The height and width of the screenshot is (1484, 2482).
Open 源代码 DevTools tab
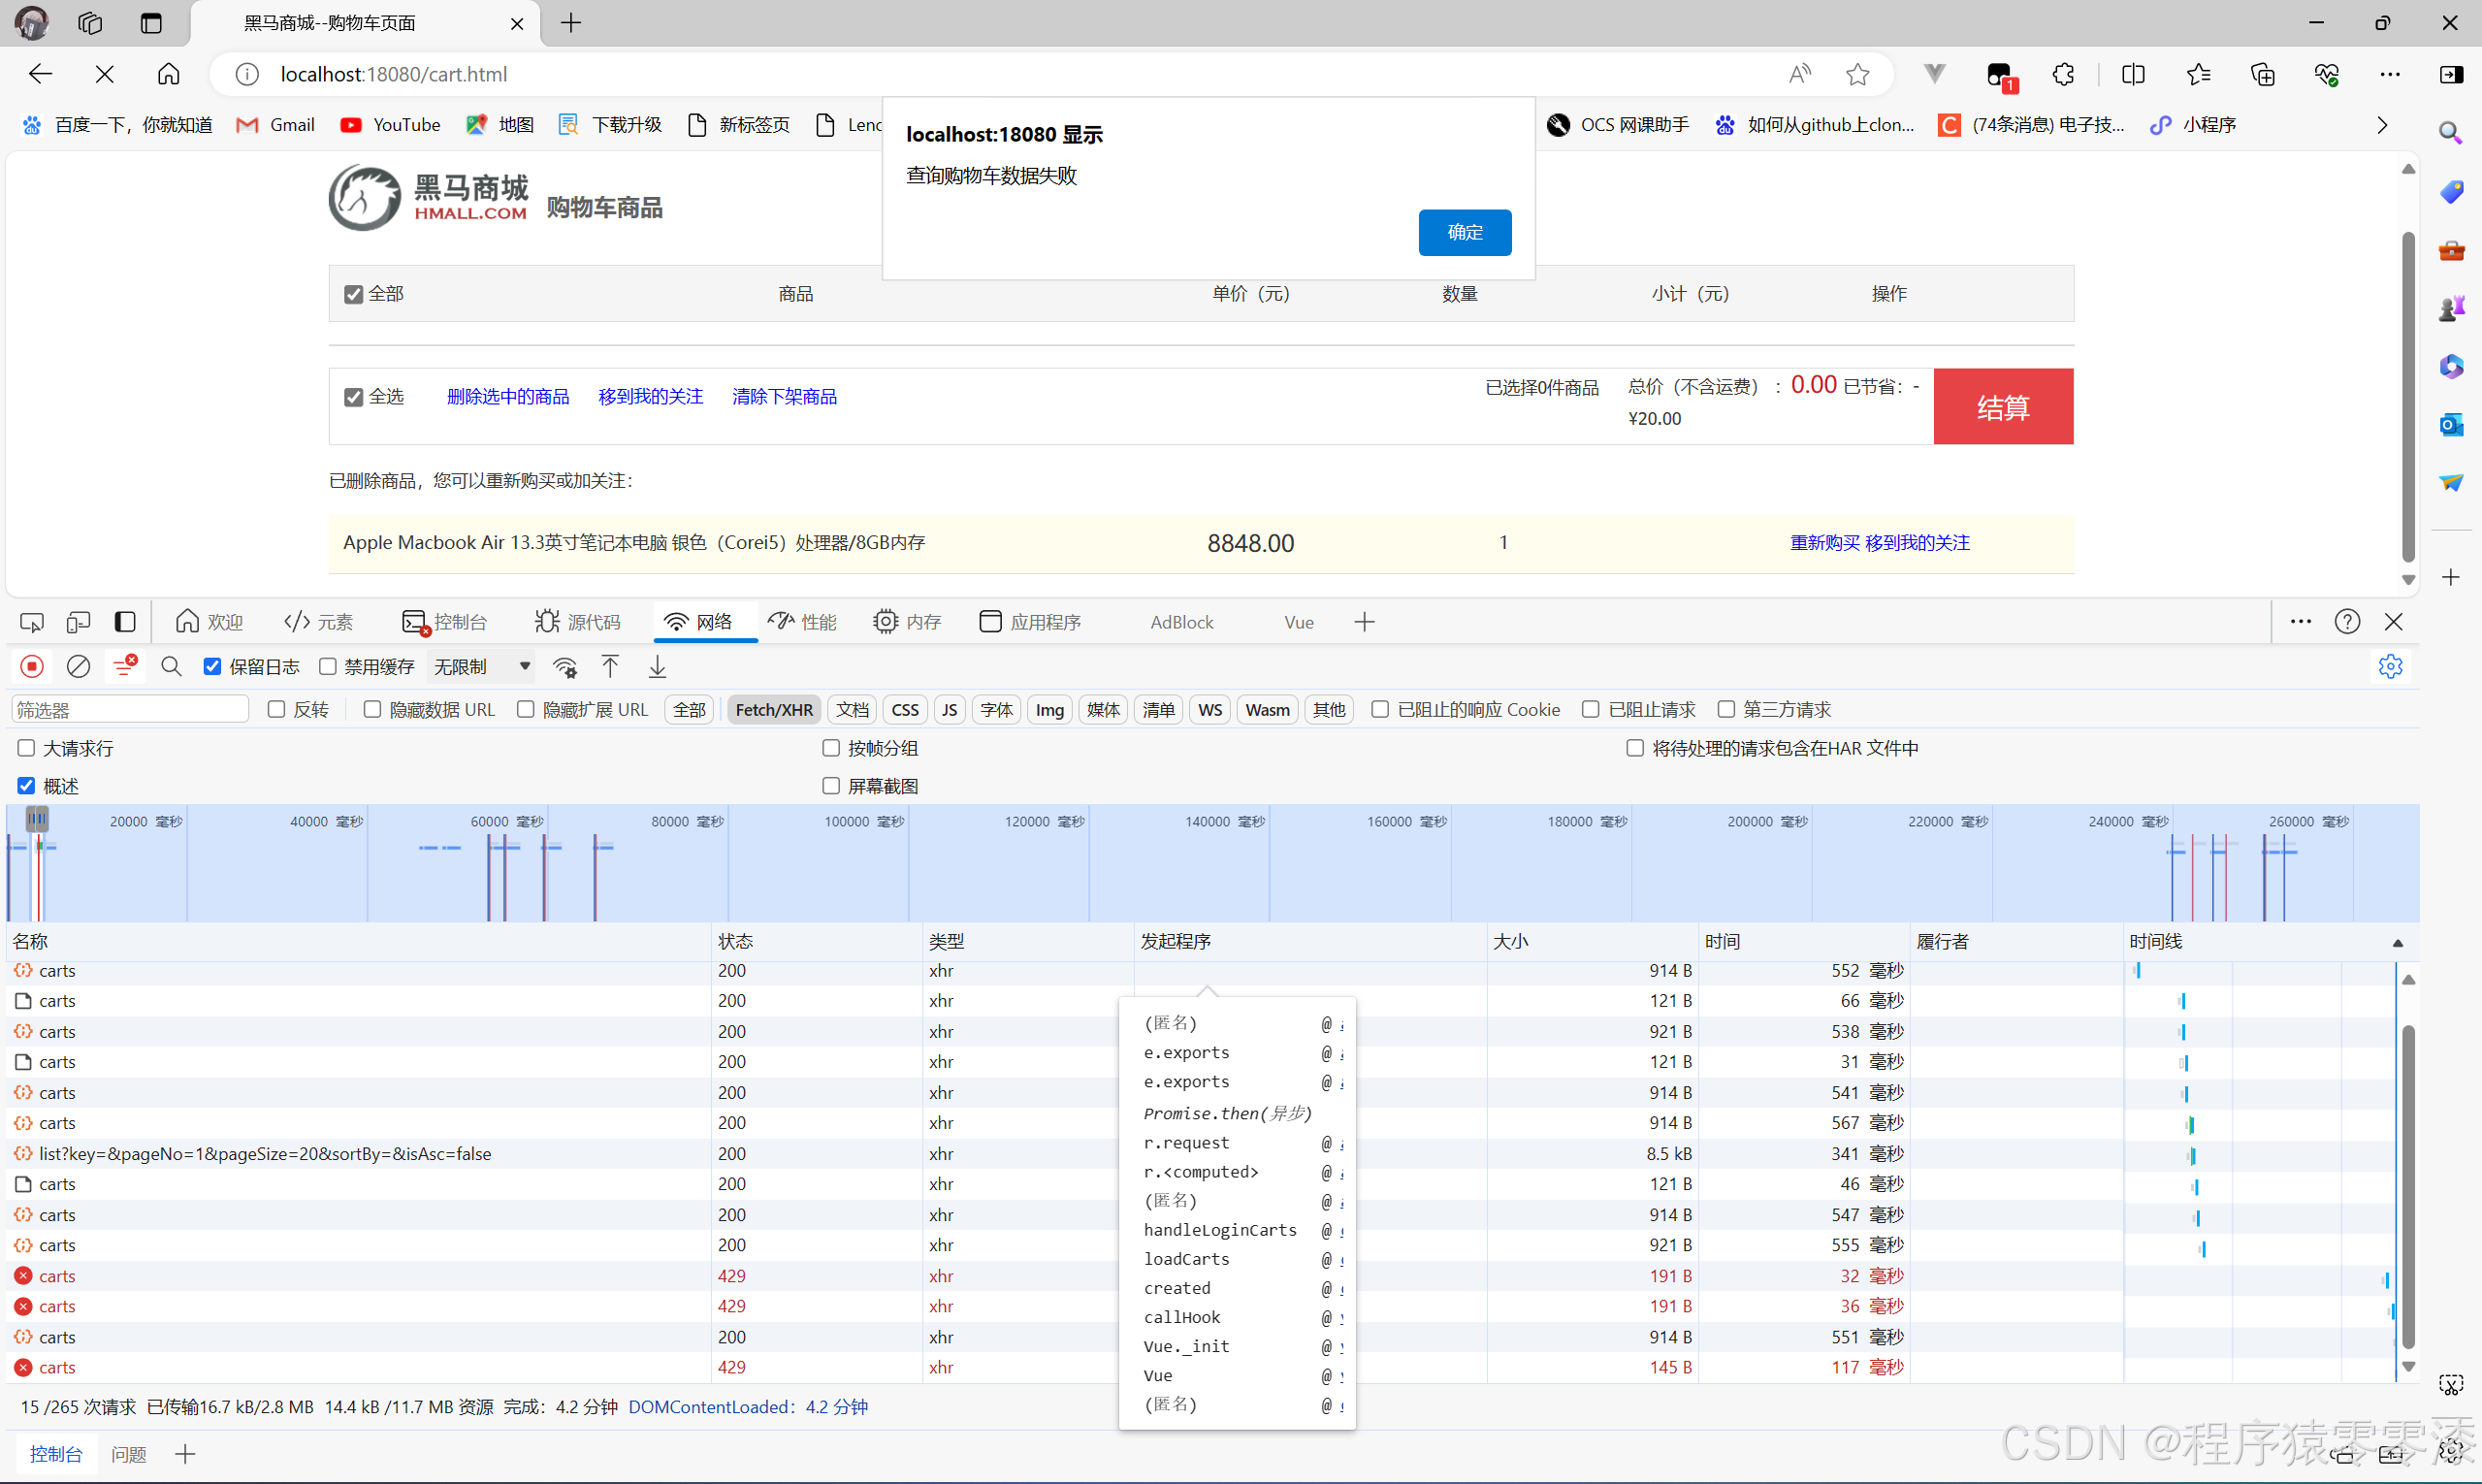click(x=577, y=622)
